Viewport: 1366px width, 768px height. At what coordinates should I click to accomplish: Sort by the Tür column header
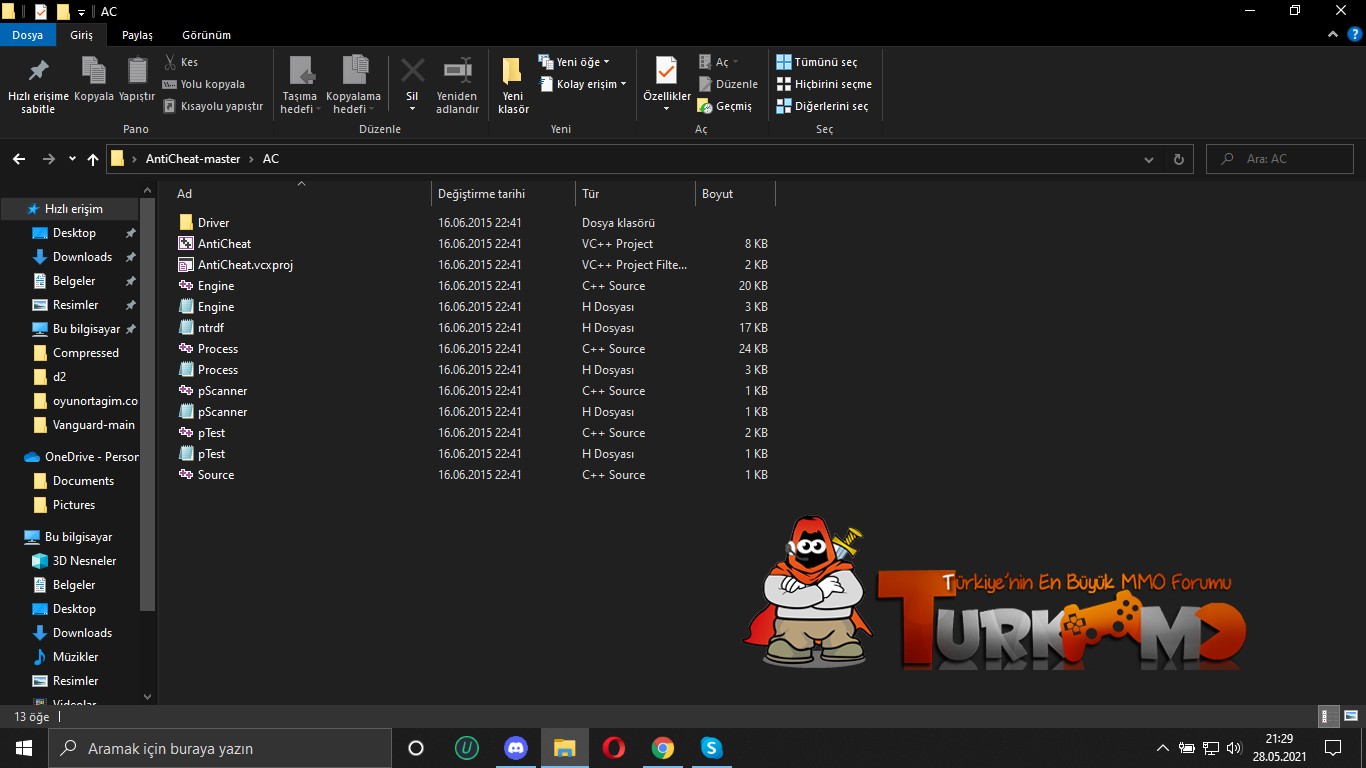(x=635, y=194)
